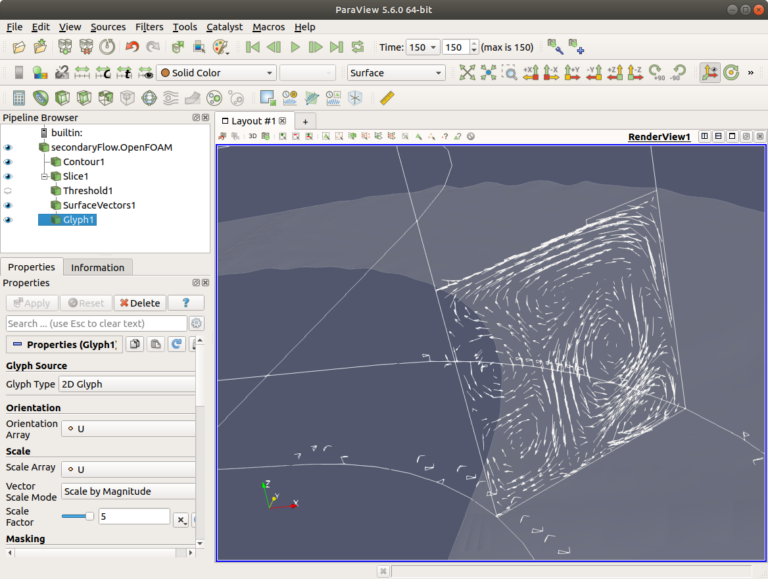This screenshot has height=579, width=768.
Task: Jump to the last animation frame
Action: coord(336,47)
